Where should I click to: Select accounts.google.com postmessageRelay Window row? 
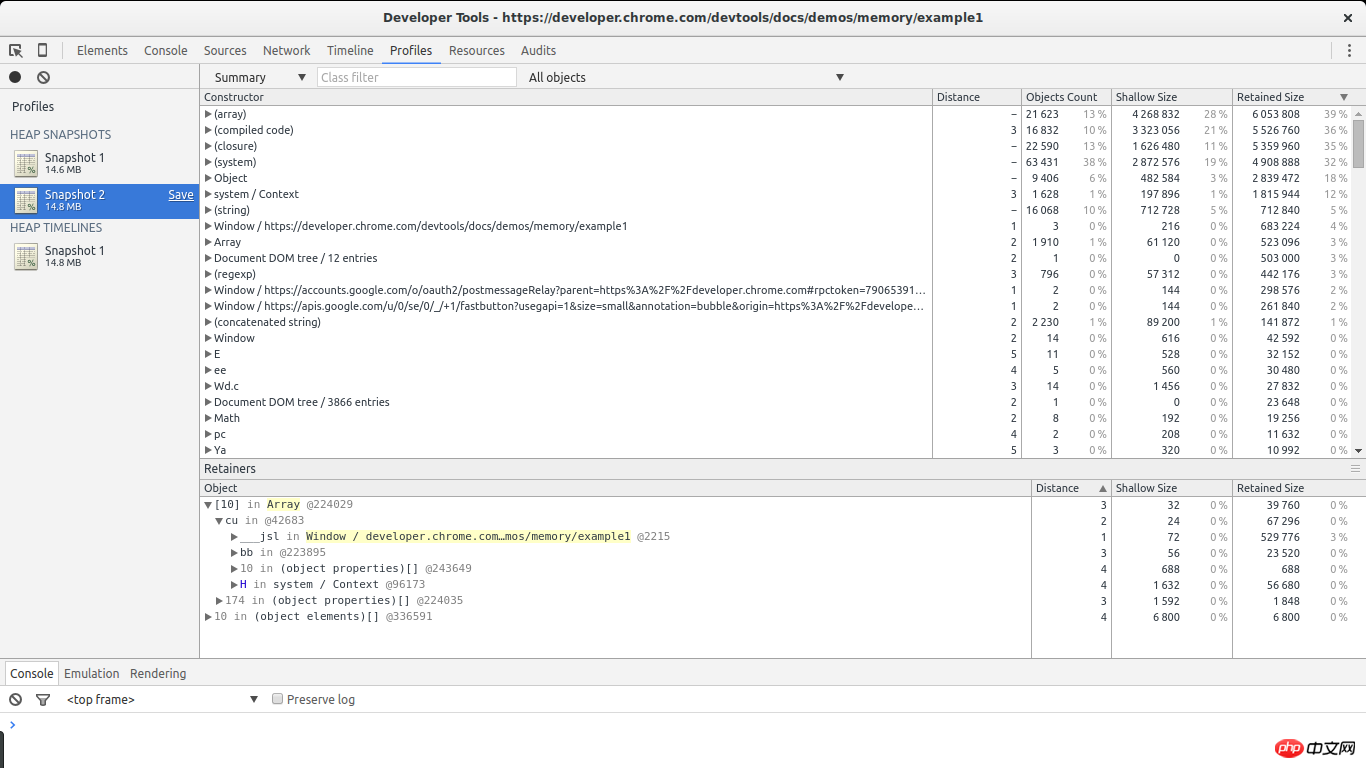(x=776, y=290)
